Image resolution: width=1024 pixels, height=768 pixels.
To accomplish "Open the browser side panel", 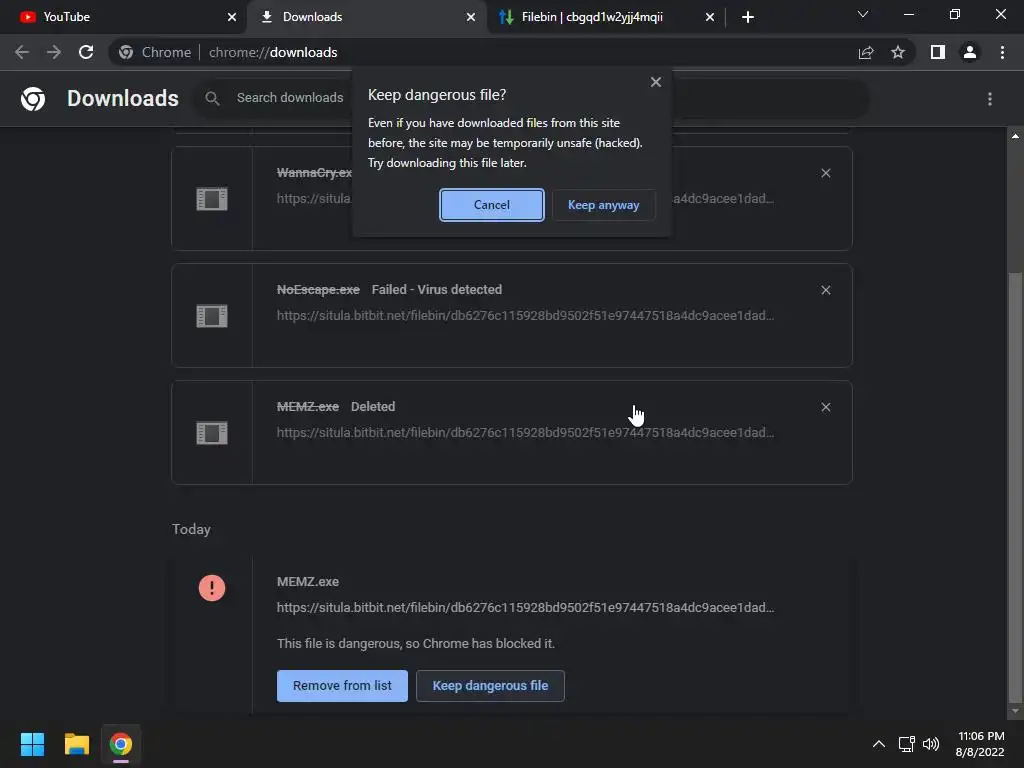I will (938, 52).
